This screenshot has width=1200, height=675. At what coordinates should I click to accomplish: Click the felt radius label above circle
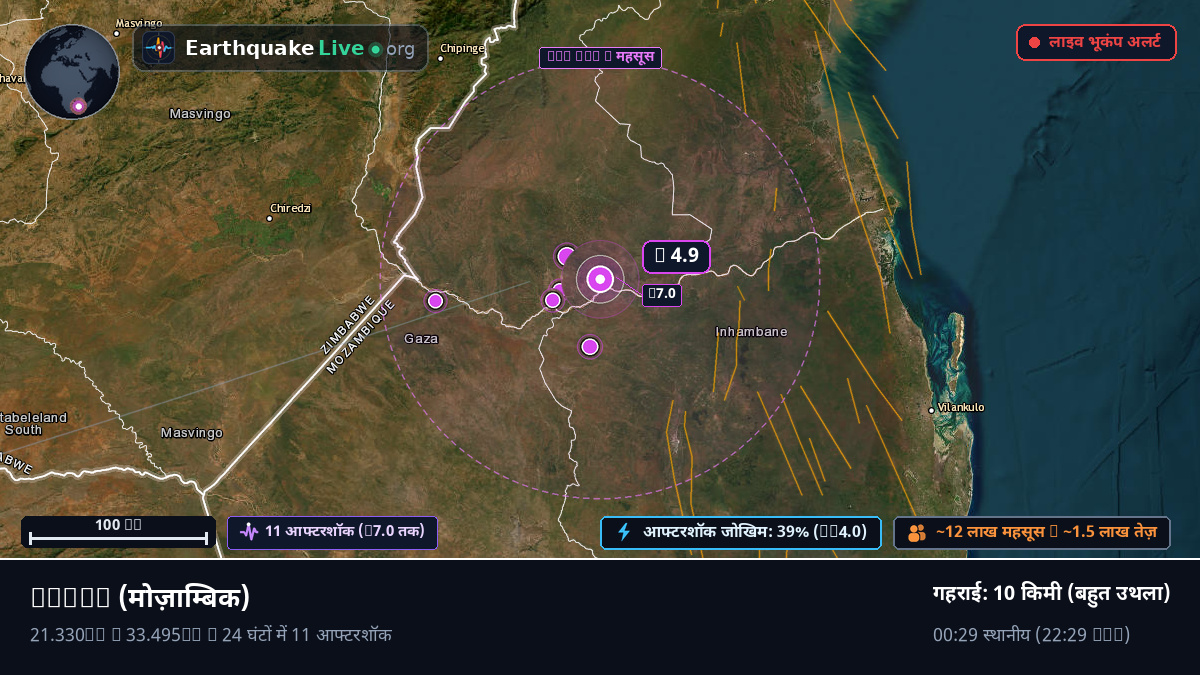(600, 57)
